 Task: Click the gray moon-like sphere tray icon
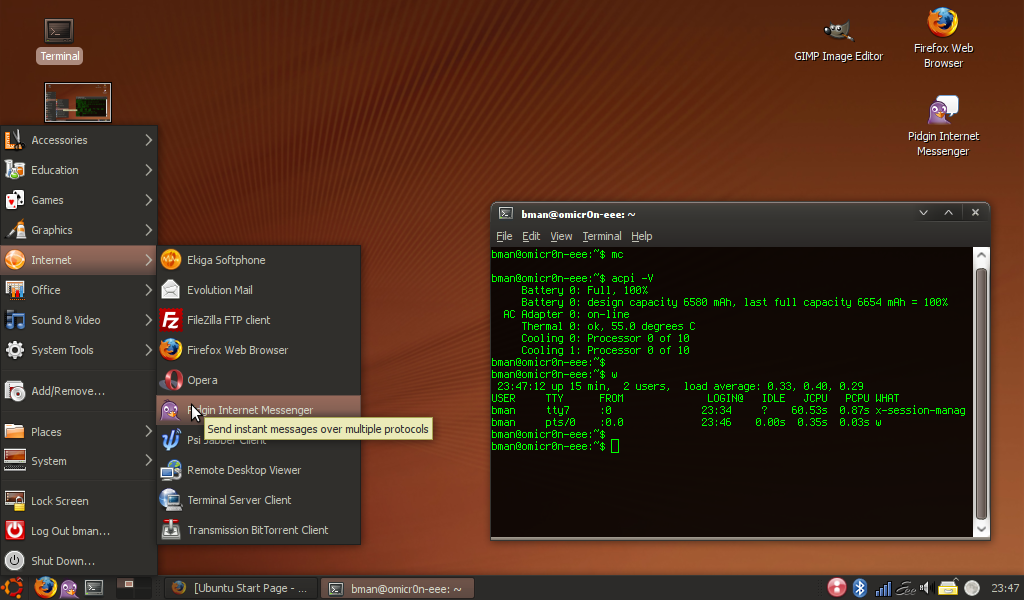(972, 588)
